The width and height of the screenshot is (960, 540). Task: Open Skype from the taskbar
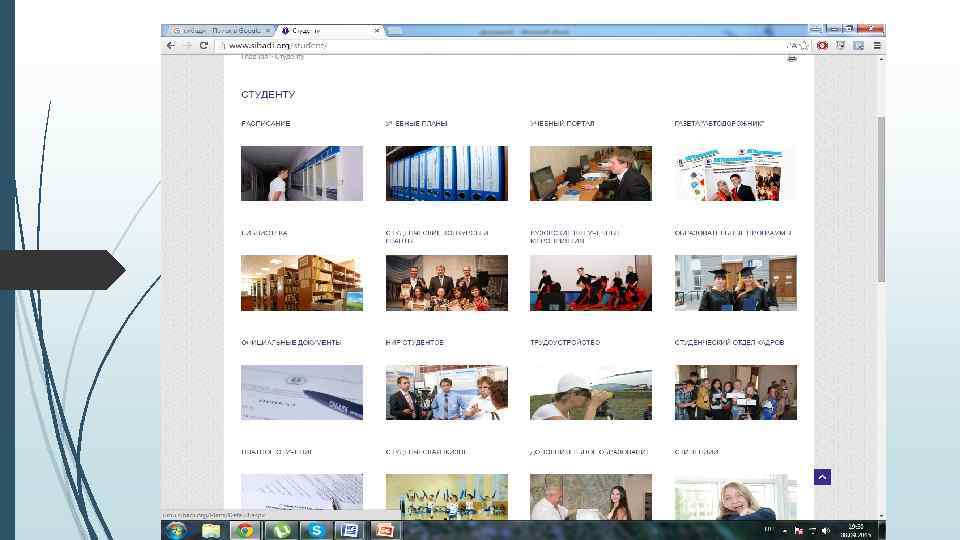point(316,530)
